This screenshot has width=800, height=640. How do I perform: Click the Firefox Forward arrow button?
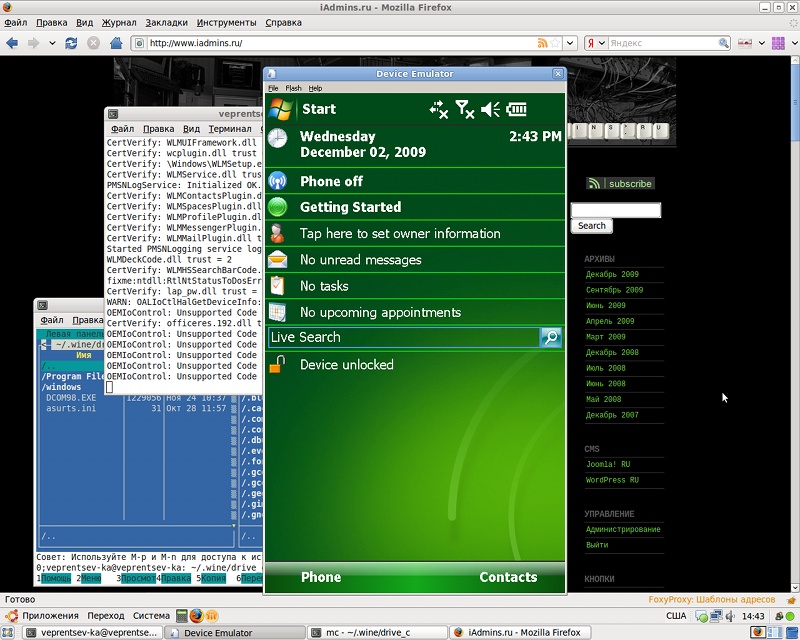pos(34,43)
